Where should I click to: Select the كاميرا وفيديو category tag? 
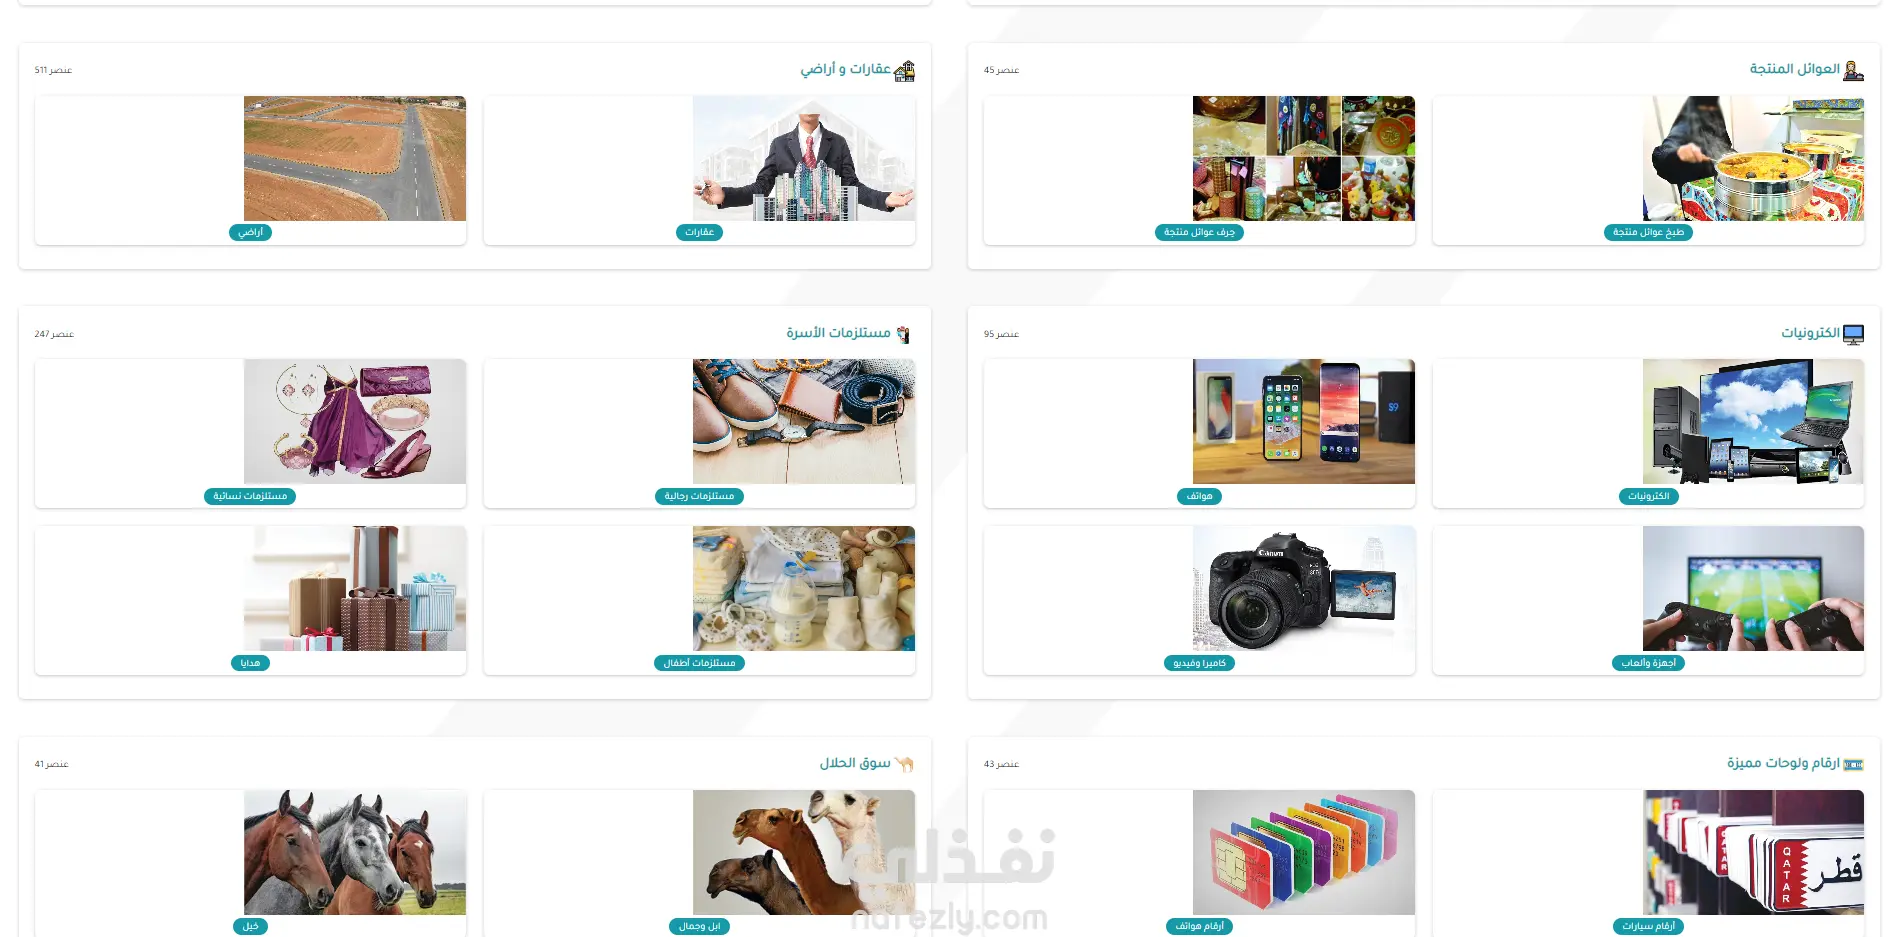coord(1199,663)
